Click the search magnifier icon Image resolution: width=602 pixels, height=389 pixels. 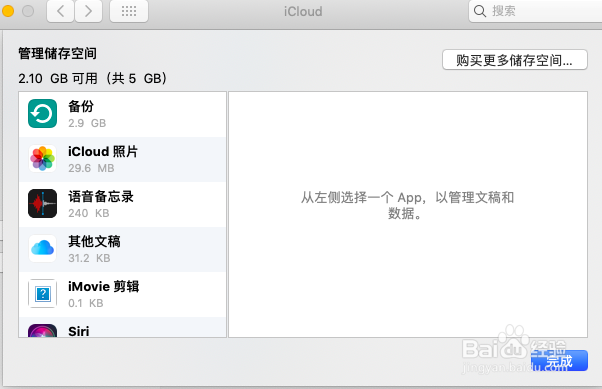pos(480,11)
